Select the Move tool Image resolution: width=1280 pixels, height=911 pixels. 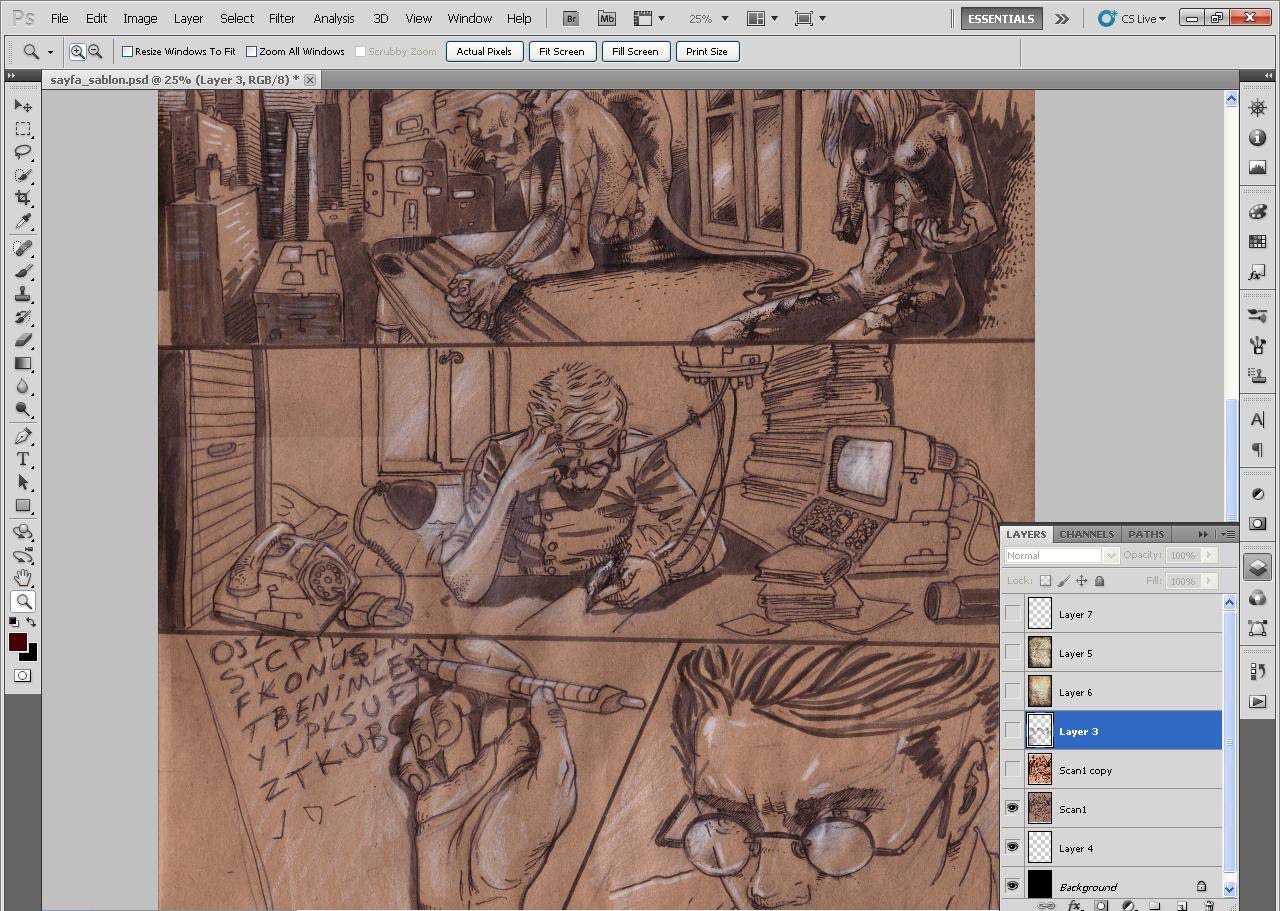pos(23,106)
